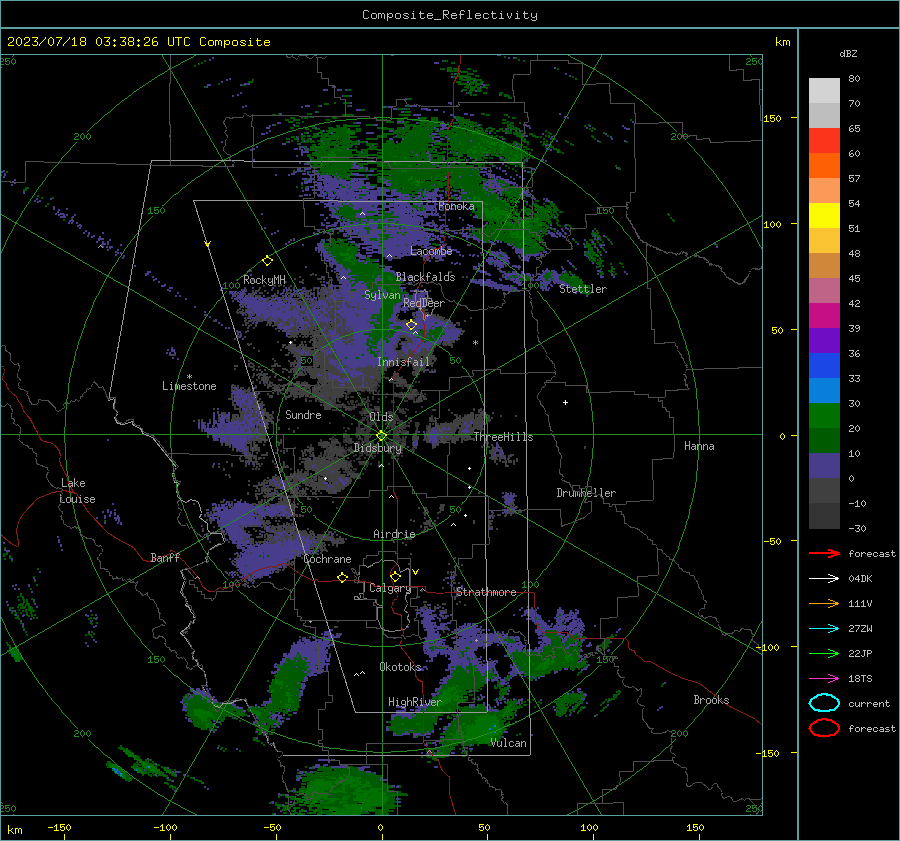
Task: Click the Drumheller town label
Action: 586,493
